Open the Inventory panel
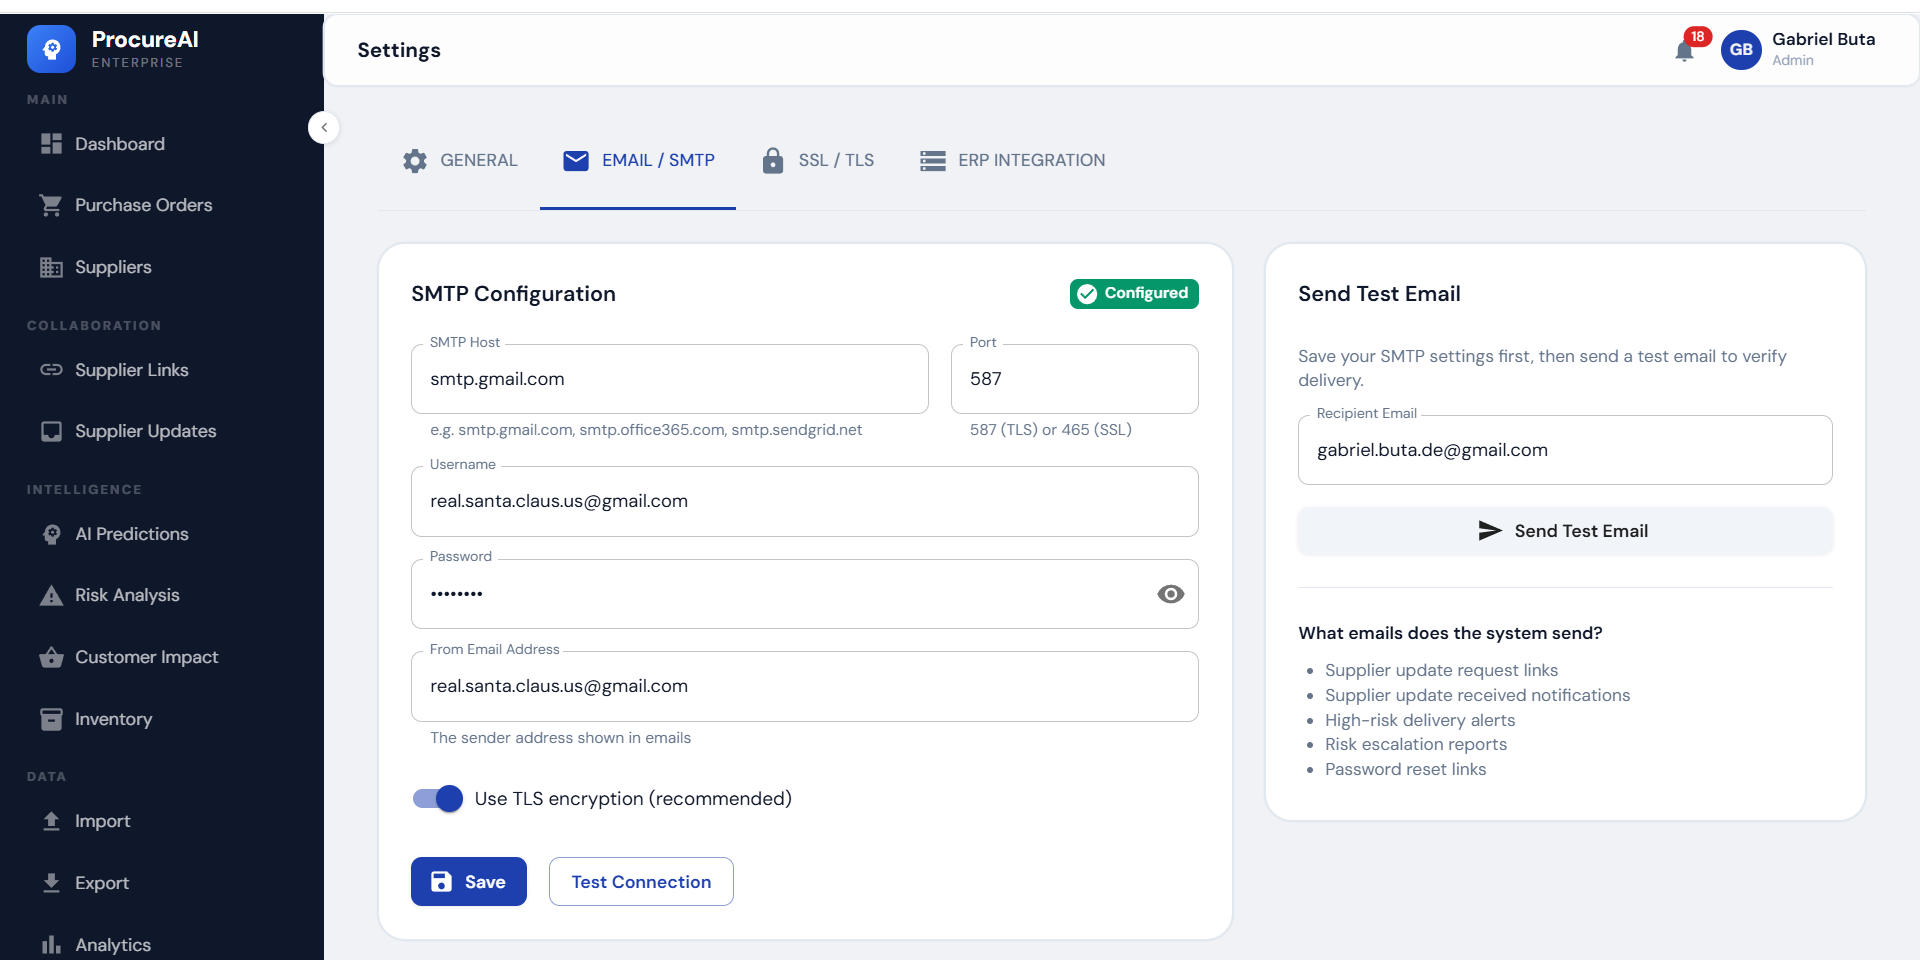The image size is (1920, 960). coord(113,718)
